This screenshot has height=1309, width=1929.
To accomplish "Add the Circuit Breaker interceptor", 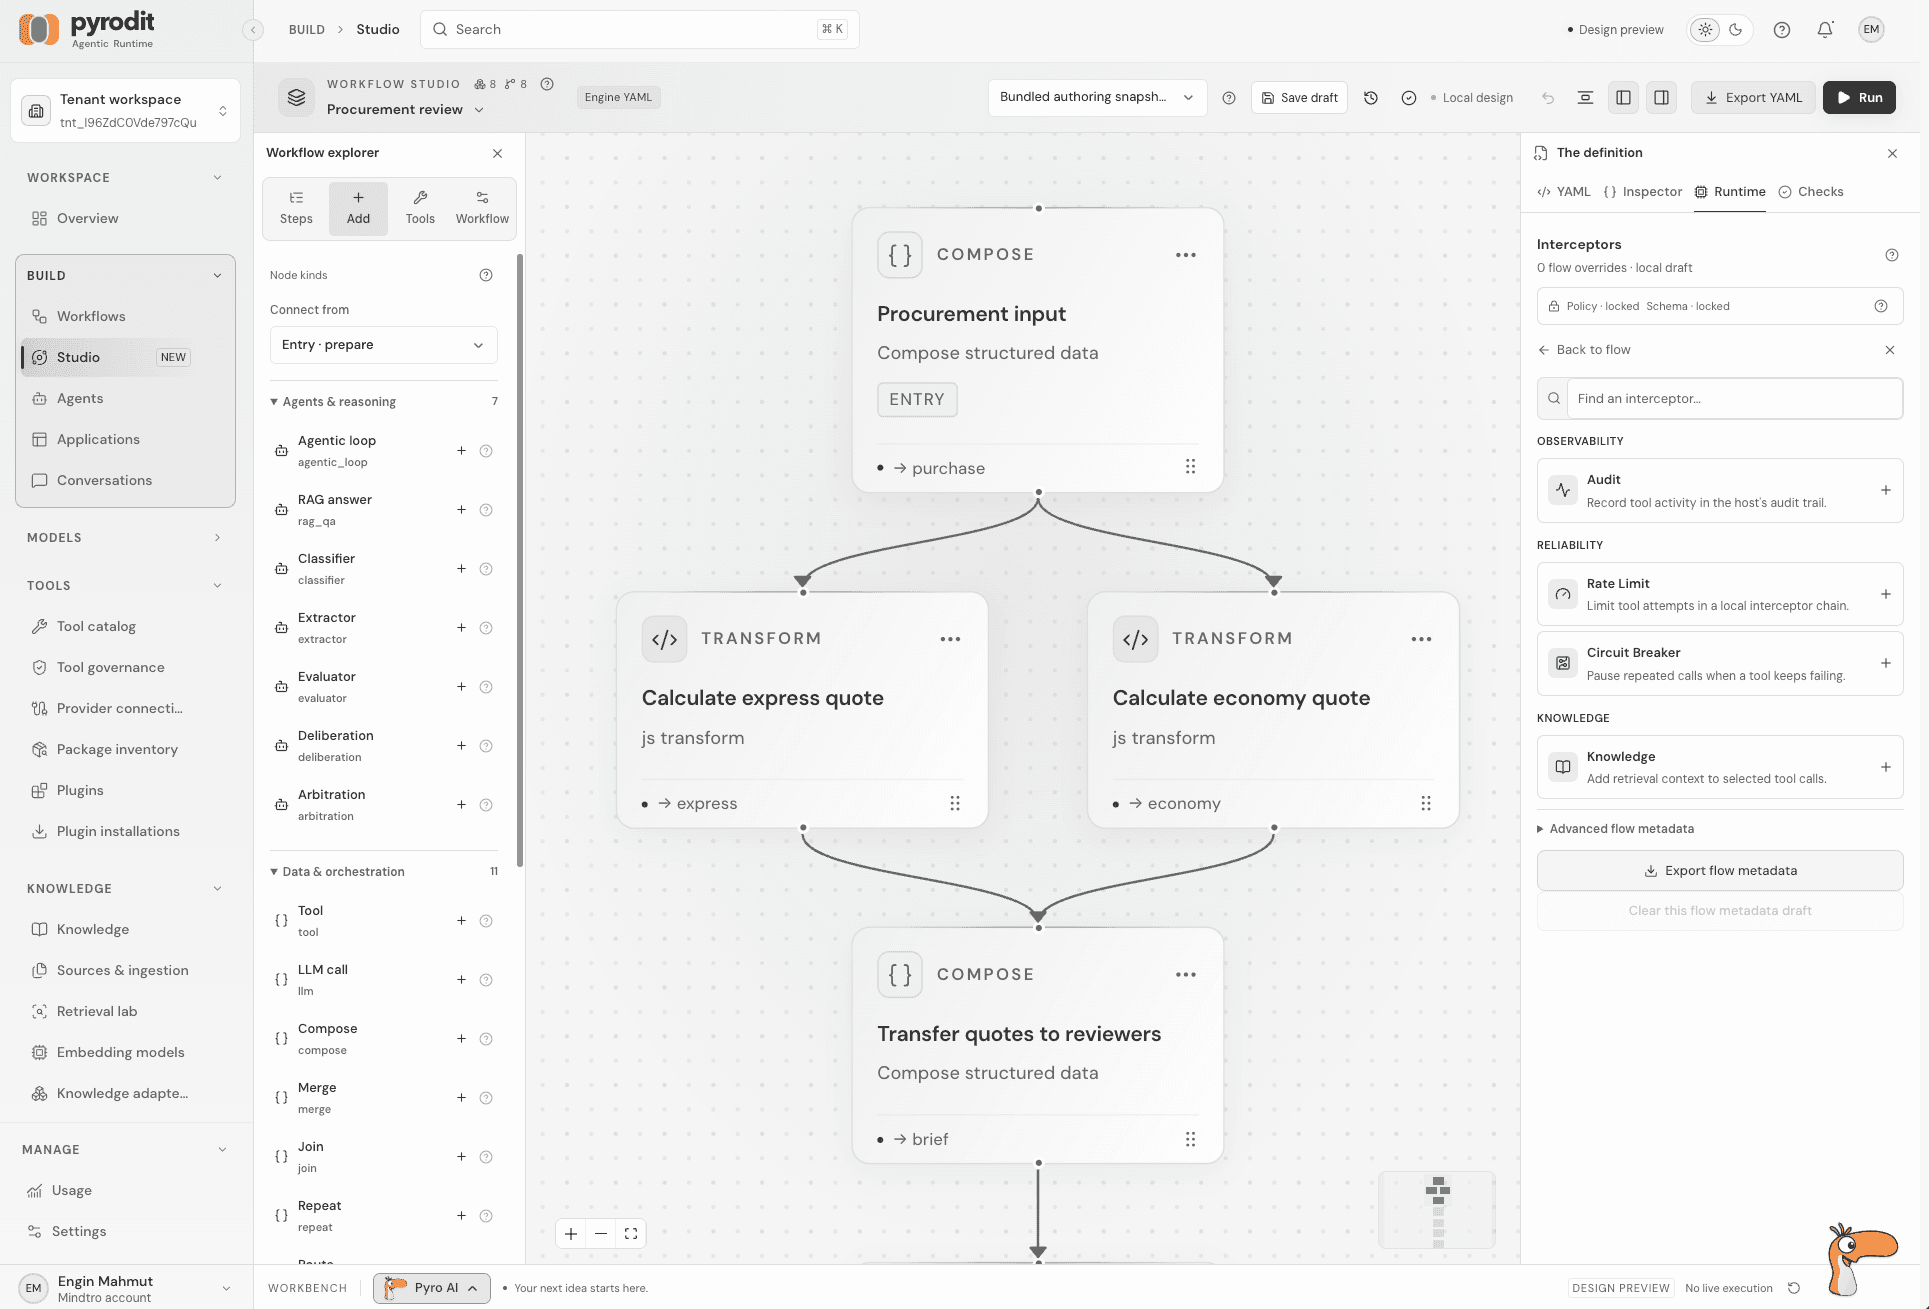I will [x=1885, y=663].
